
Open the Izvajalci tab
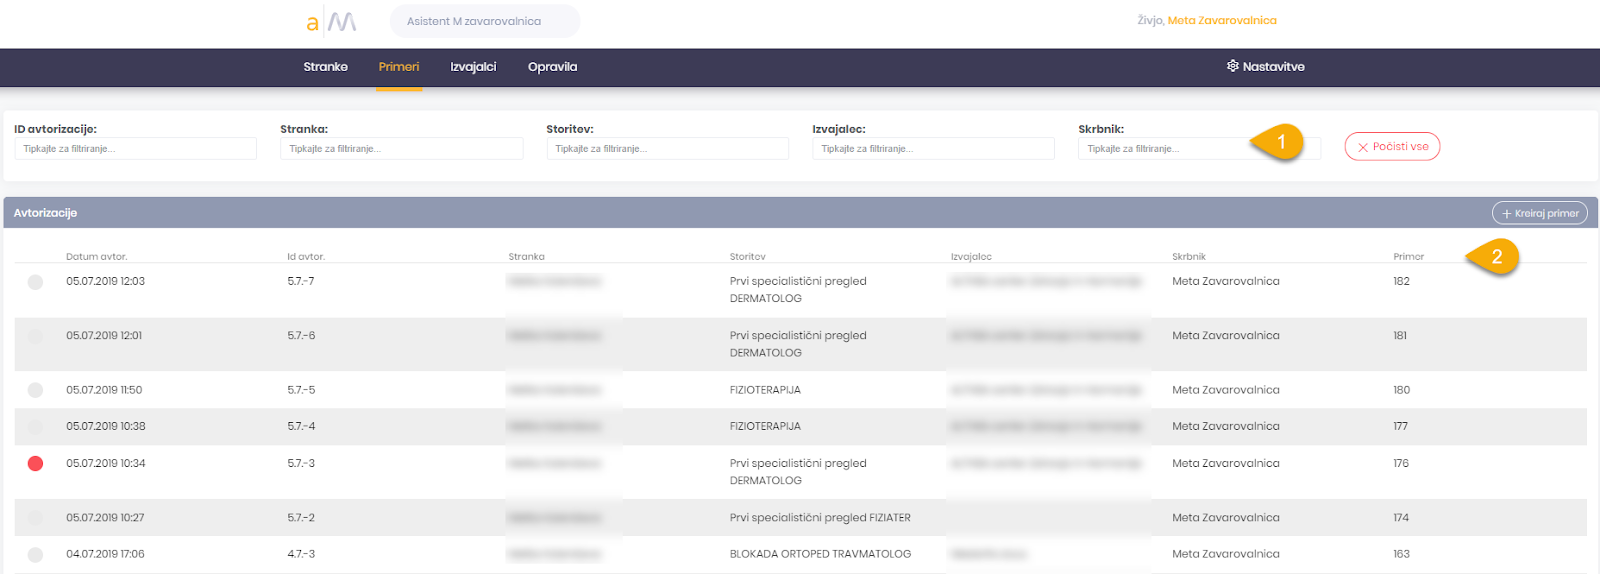pos(473,67)
